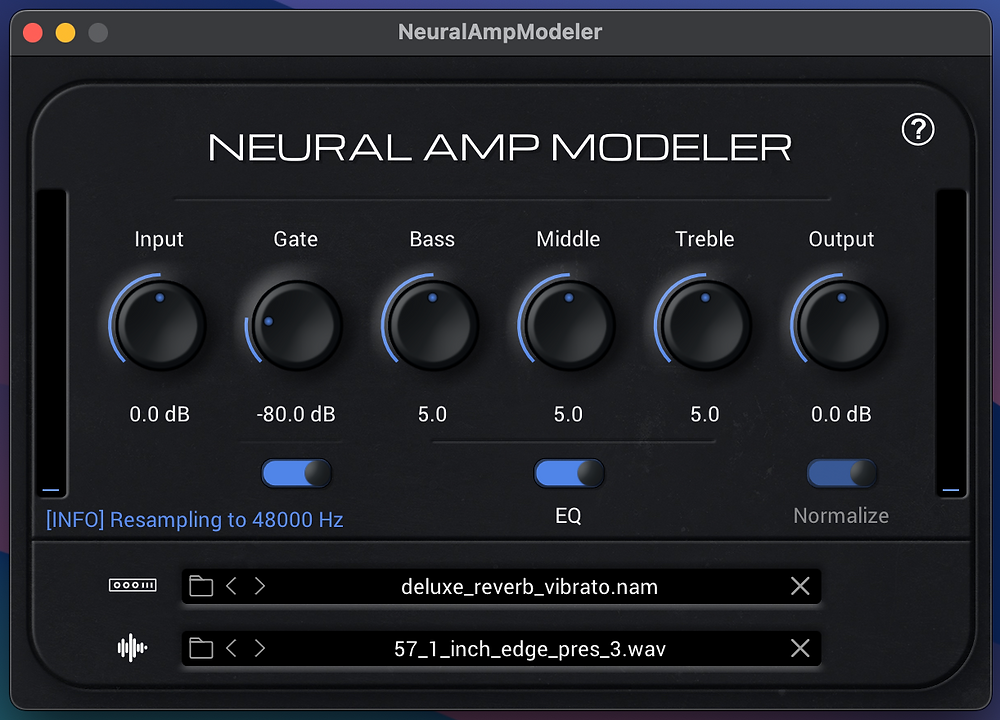This screenshot has height=720, width=1000.
Task: Load the previous amp model with the left chevron
Action: click(x=232, y=587)
